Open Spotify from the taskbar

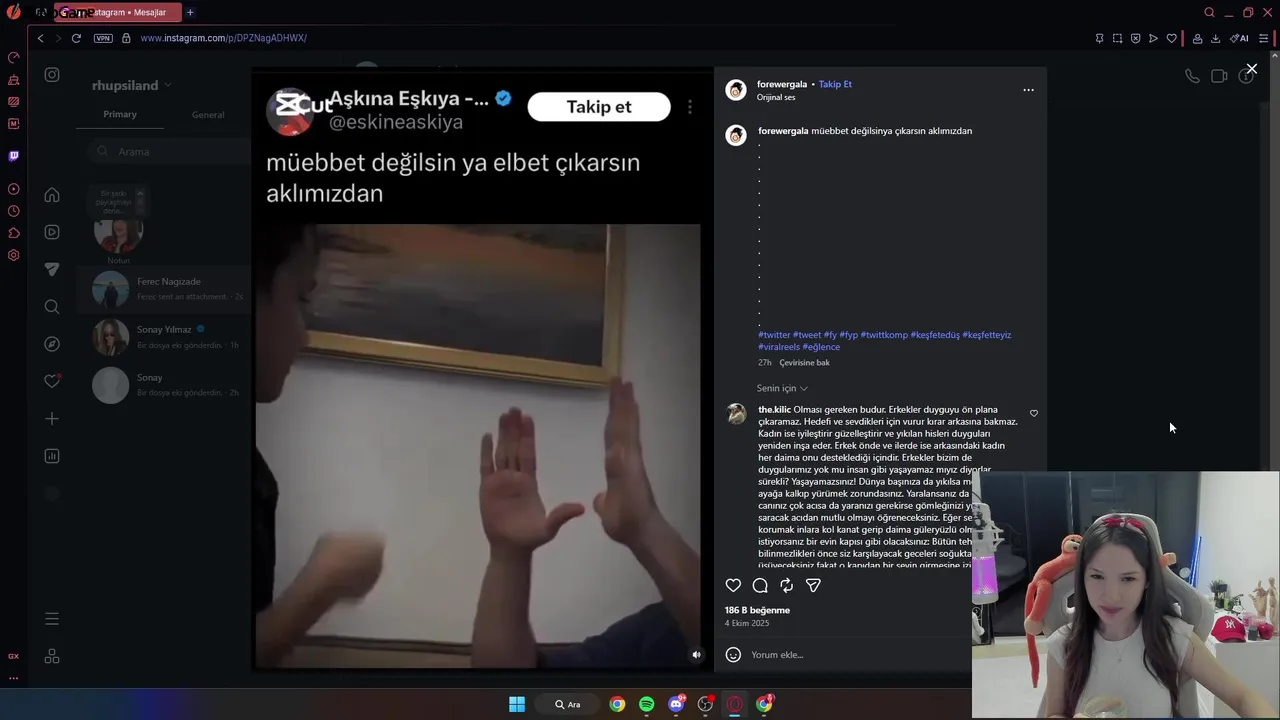(x=646, y=704)
